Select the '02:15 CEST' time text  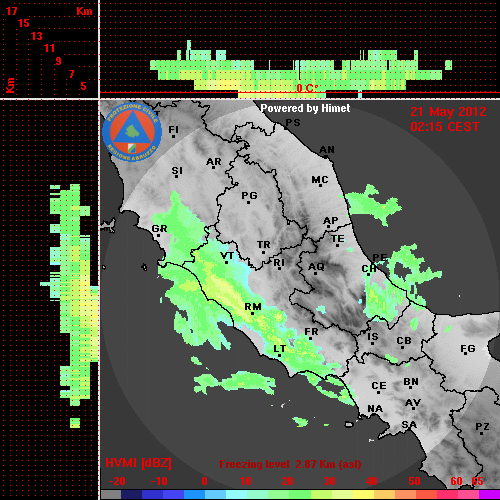(445, 127)
